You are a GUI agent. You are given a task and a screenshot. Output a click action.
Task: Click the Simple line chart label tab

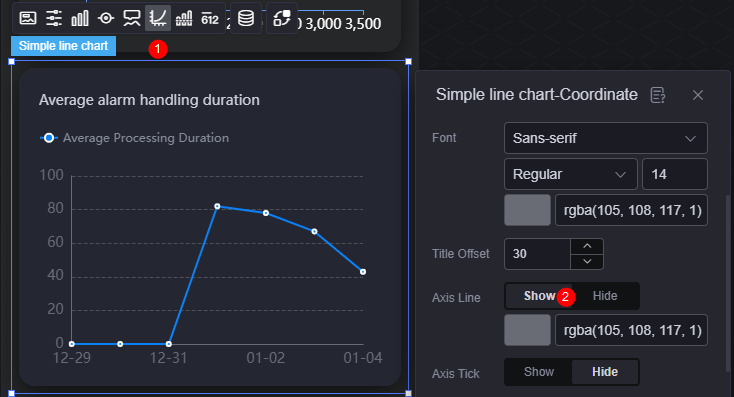click(x=63, y=46)
